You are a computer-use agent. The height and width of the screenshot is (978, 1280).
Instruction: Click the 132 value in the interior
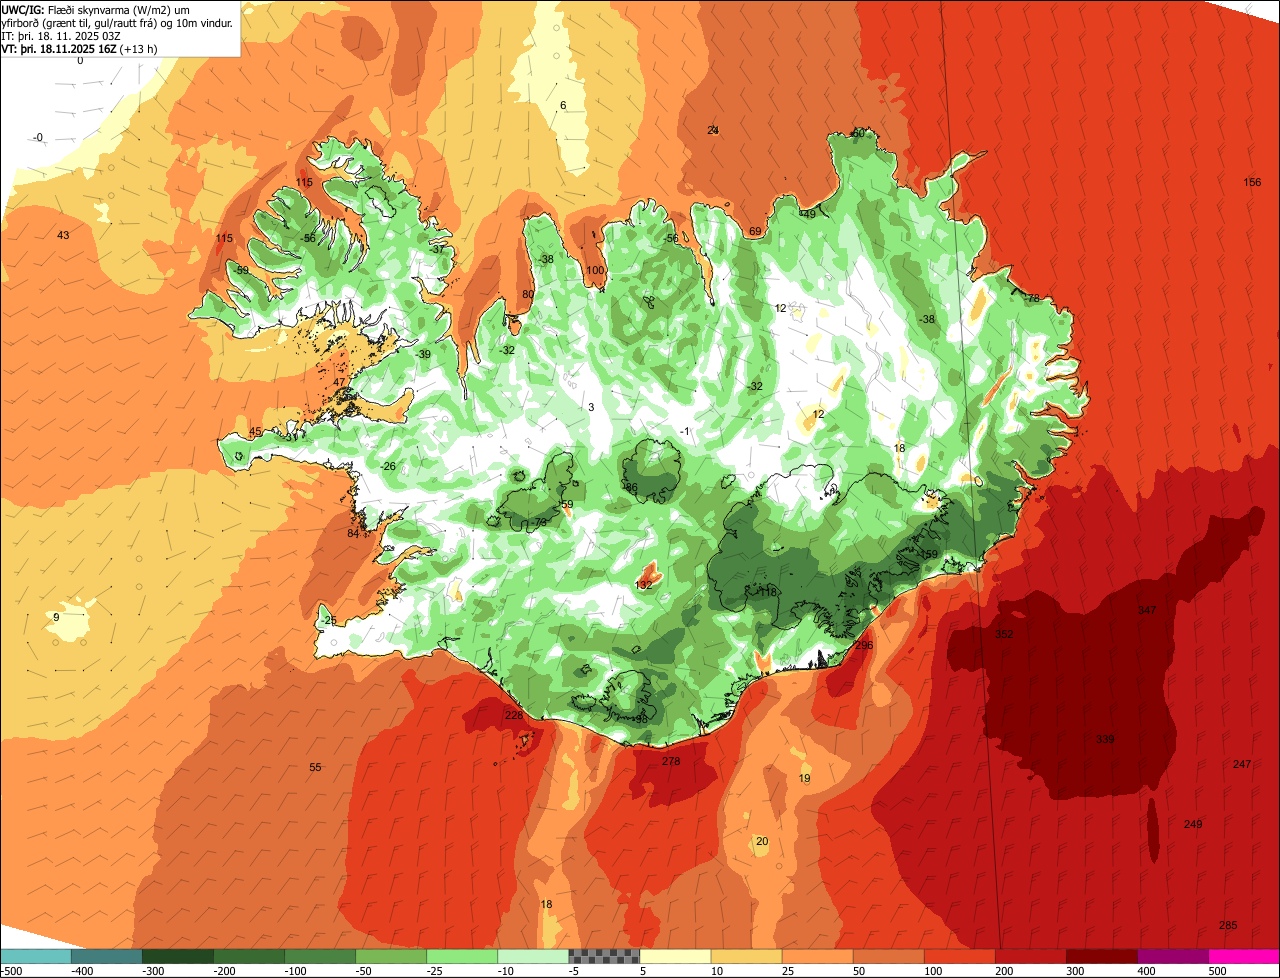[644, 584]
